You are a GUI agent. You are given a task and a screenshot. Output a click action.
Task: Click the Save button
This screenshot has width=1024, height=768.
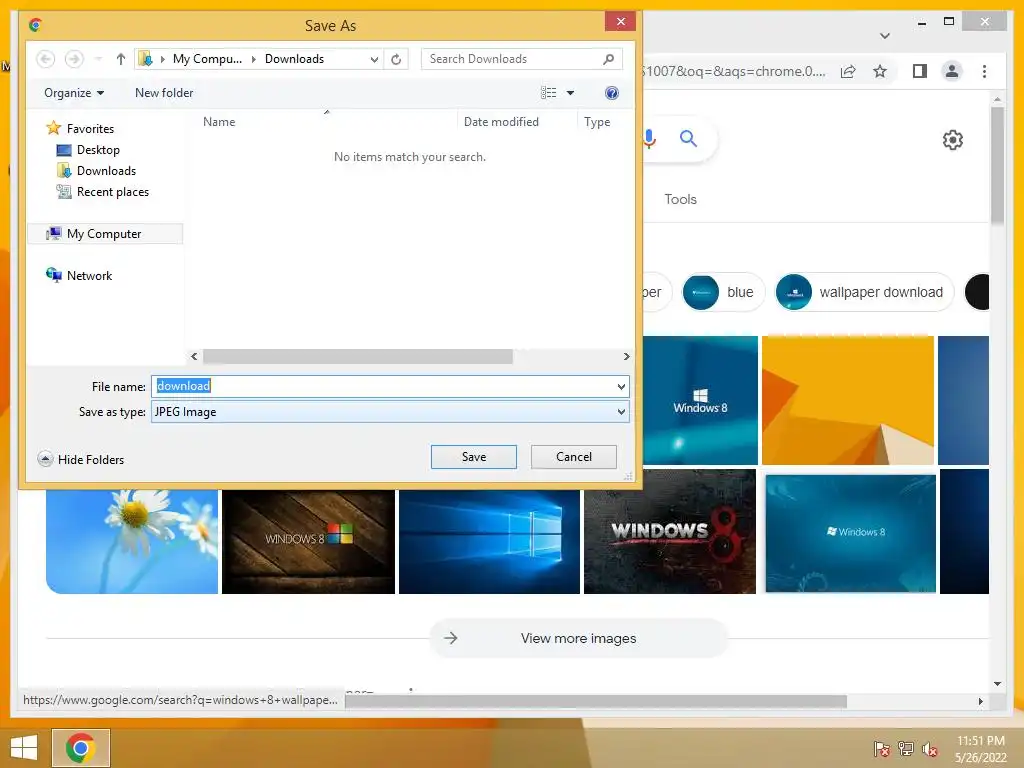point(473,457)
